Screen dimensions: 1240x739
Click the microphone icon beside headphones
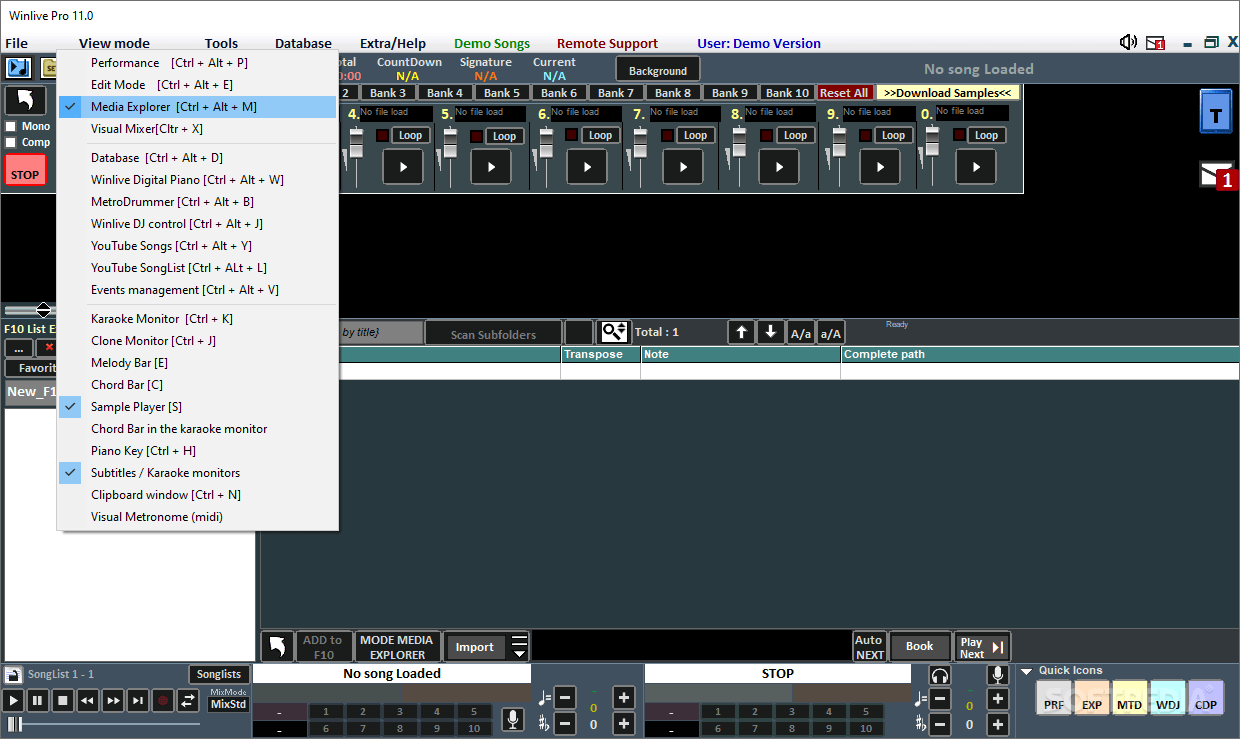coord(997,675)
